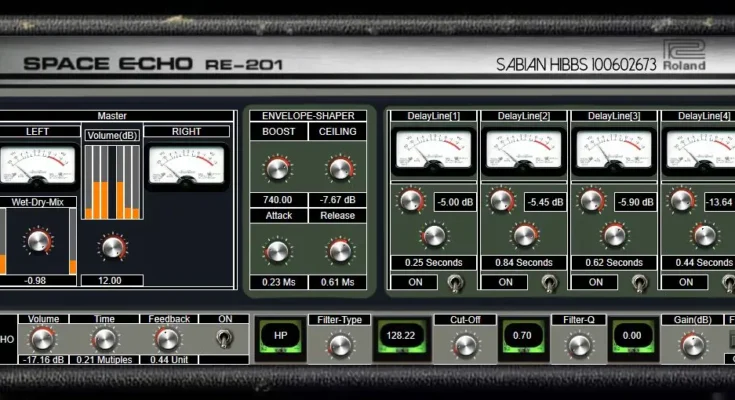This screenshot has height=400, width=735.
Task: Toggle the DelayLine[1] ON switch
Action: coord(456,282)
